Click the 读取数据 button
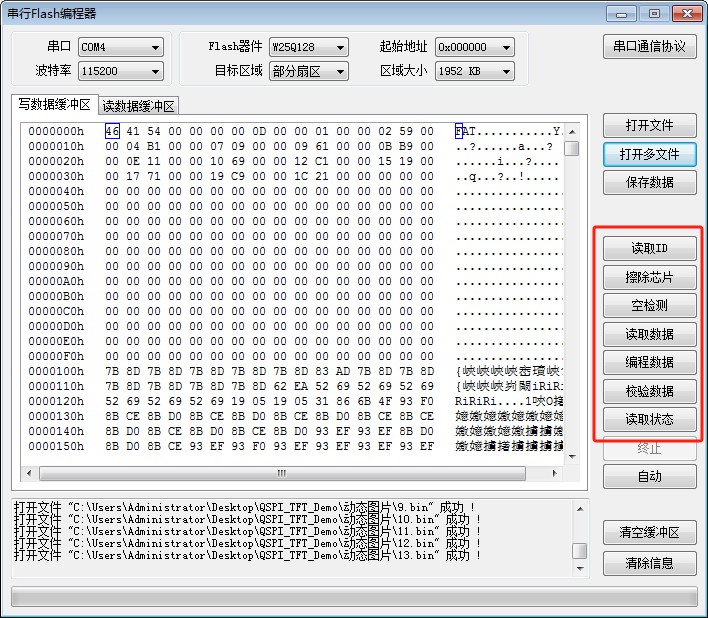The width and height of the screenshot is (708, 618). pyautogui.click(x=649, y=334)
